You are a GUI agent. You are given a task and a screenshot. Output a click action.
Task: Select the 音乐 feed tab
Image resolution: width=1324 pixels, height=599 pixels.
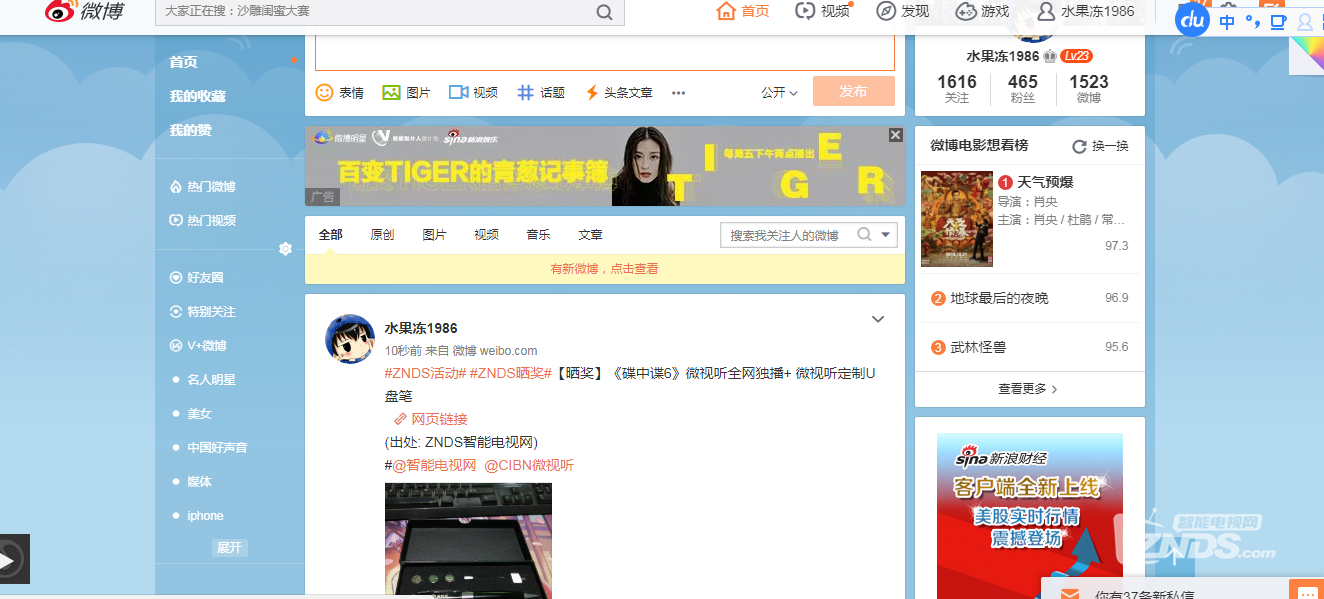coord(538,235)
